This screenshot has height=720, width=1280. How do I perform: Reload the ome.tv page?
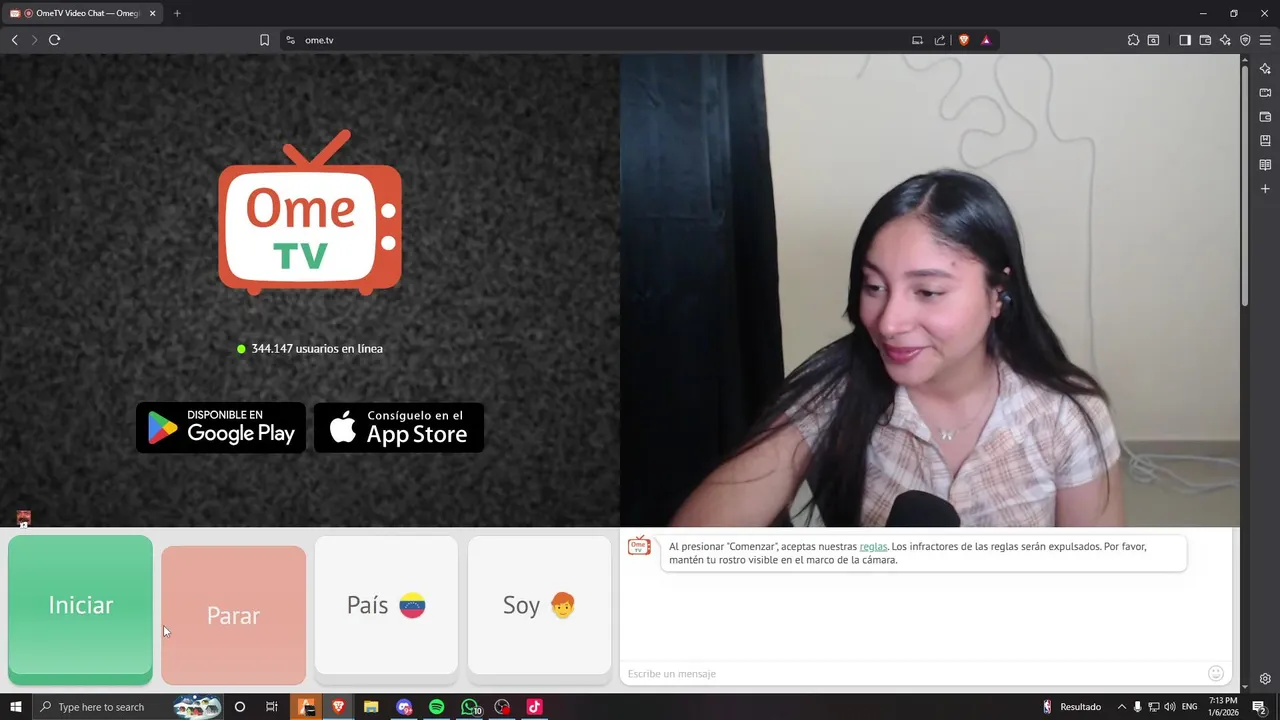coord(54,40)
